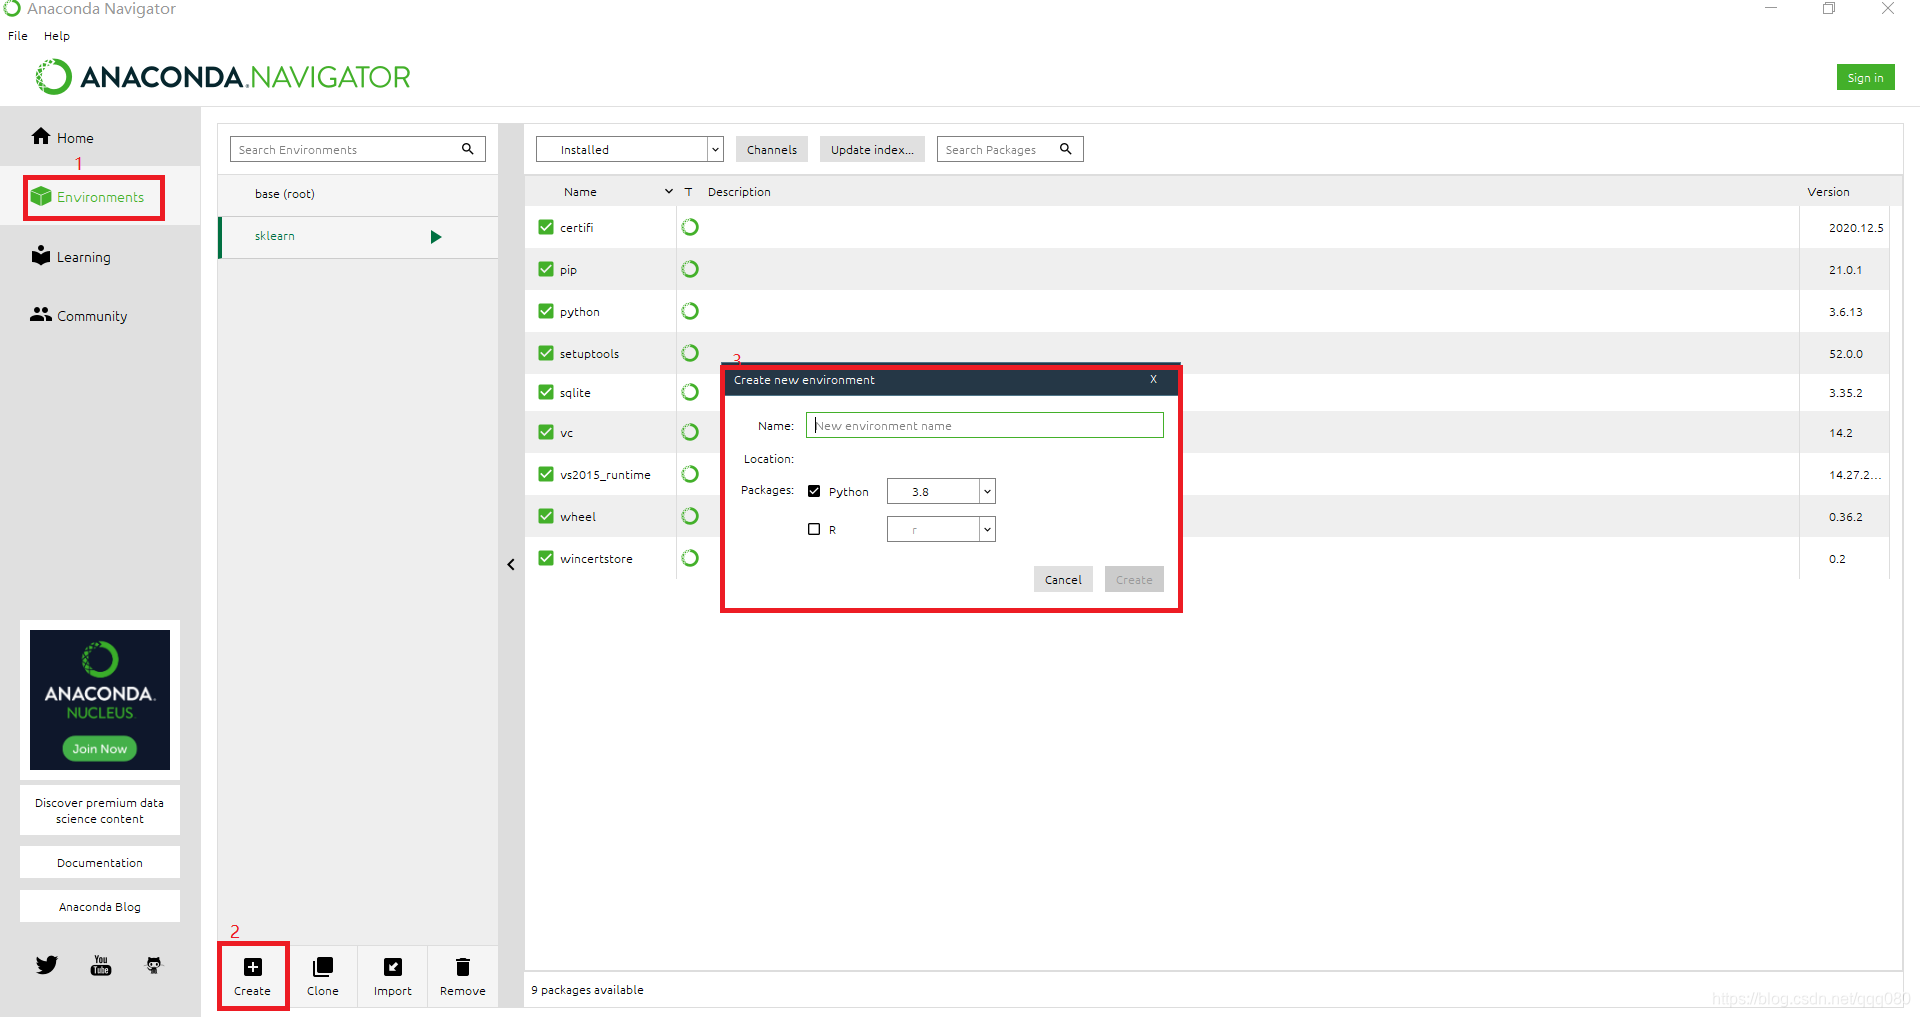The image size is (1920, 1017).
Task: Open the Environments tab in sidebar
Action: pyautogui.click(x=87, y=197)
